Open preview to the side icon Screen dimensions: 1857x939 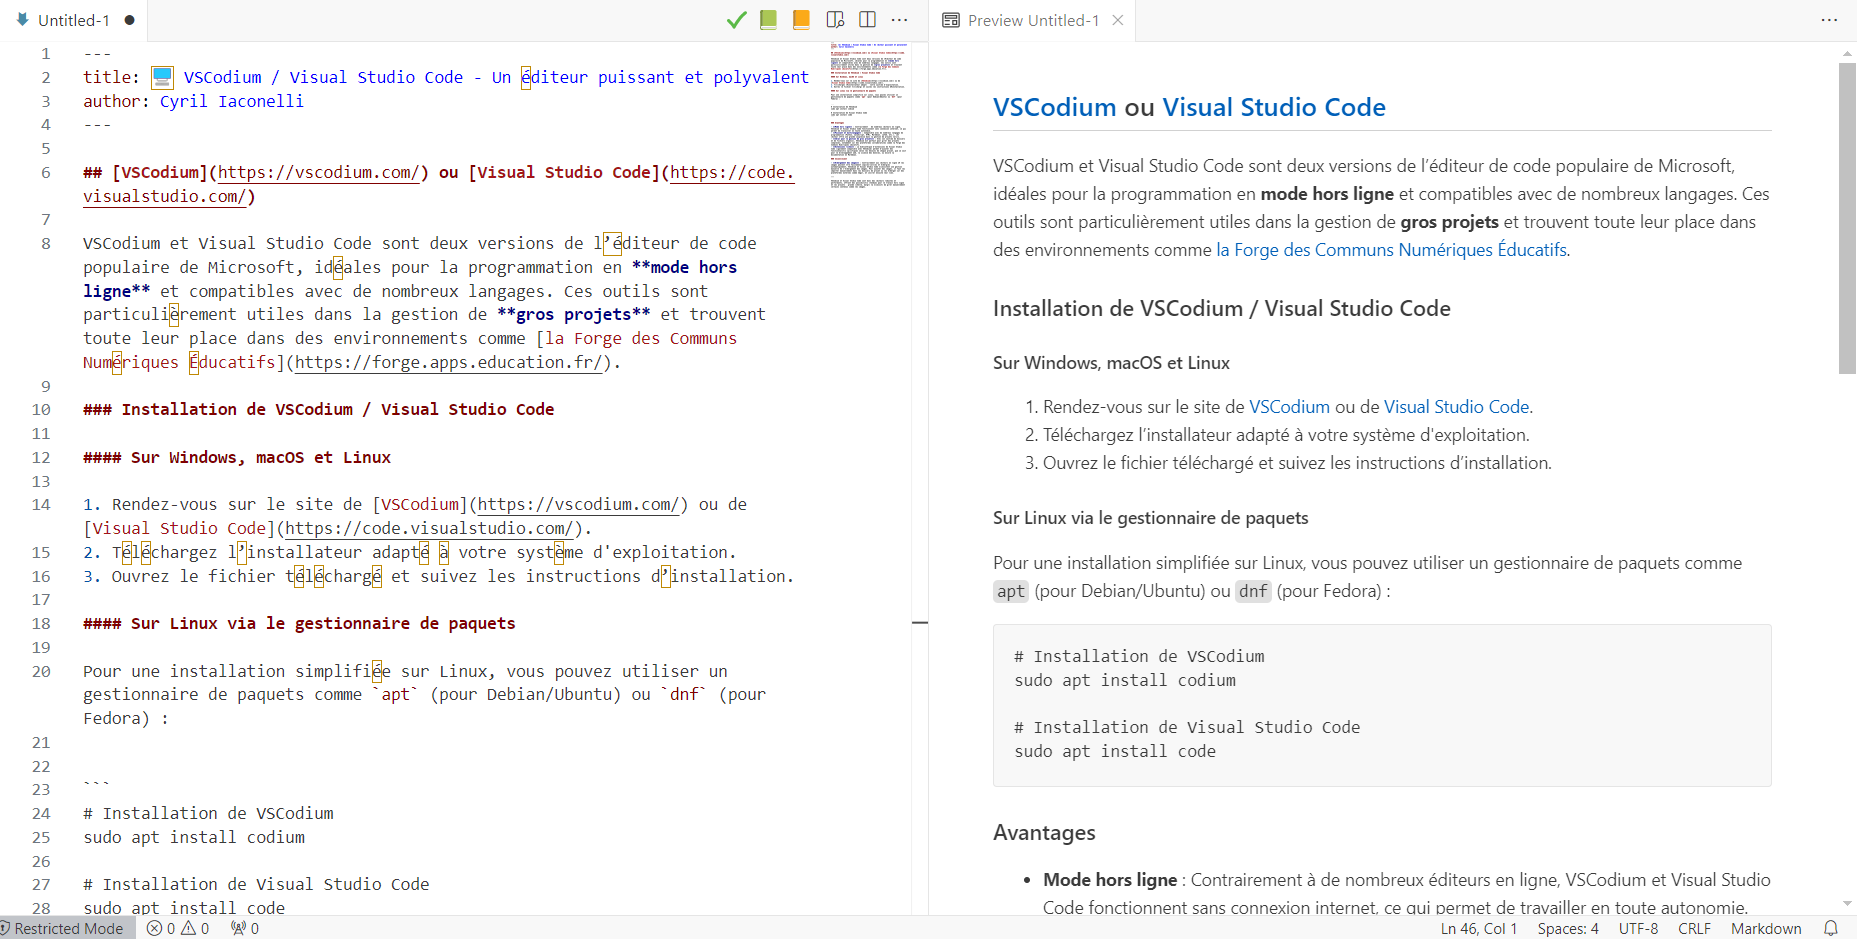pos(835,20)
